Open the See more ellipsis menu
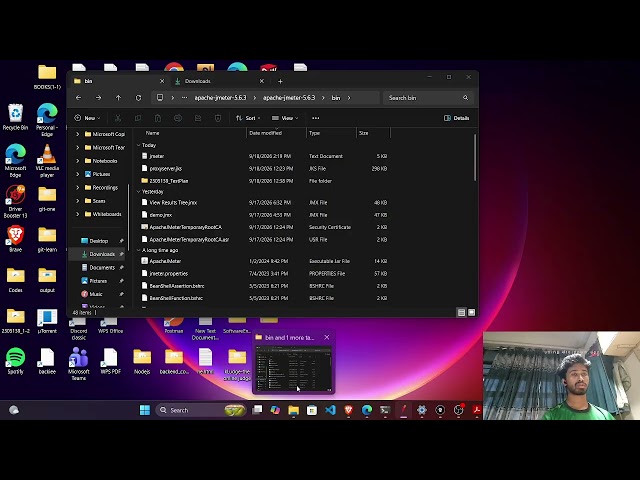640x480 pixels. (x=316, y=118)
